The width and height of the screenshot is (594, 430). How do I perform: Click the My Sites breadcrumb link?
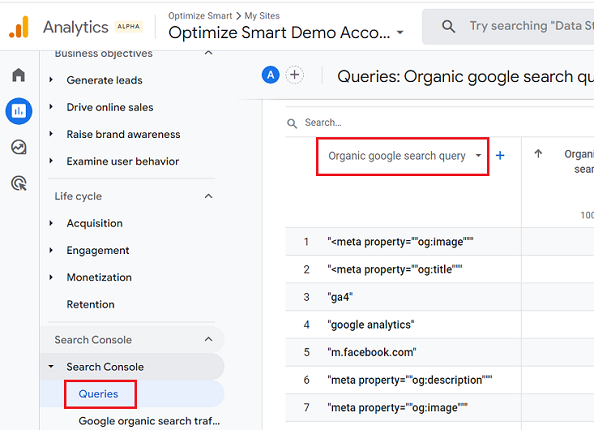262,16
